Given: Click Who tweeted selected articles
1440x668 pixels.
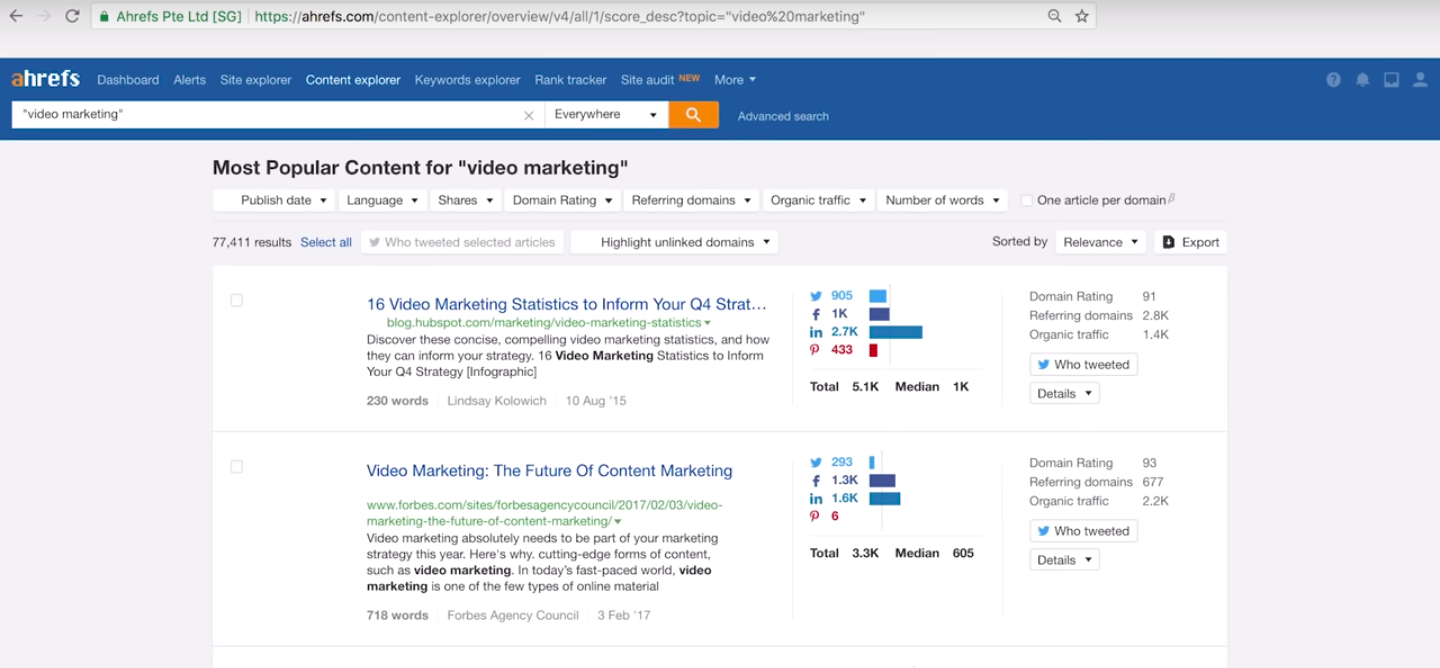Looking at the screenshot, I should point(462,242).
